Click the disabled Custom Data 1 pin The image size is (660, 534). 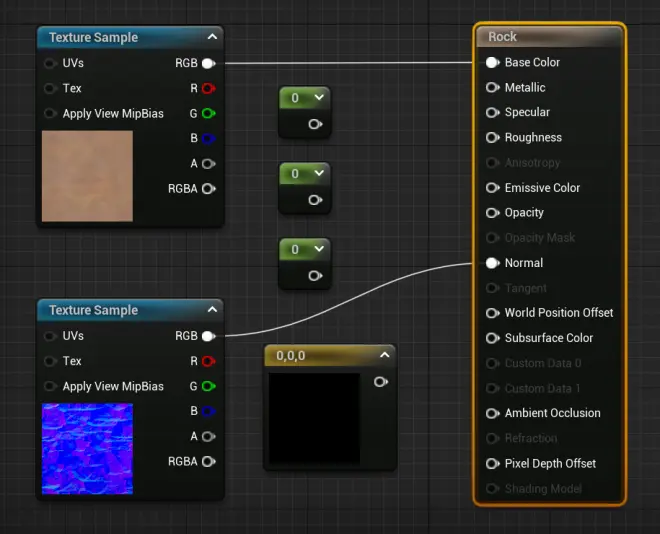492,388
